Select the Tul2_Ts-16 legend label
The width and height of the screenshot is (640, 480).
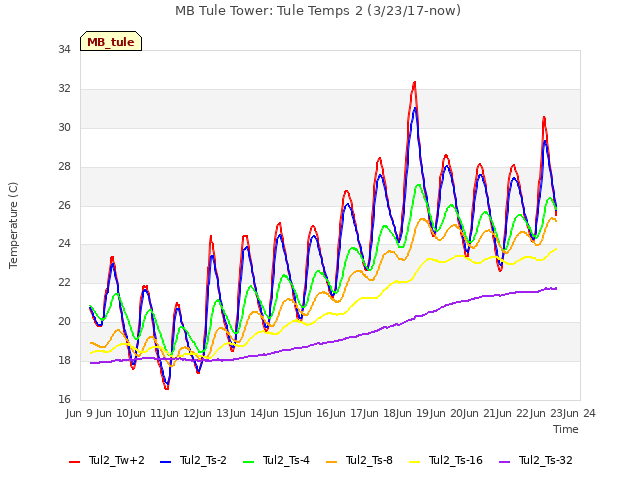456,460
